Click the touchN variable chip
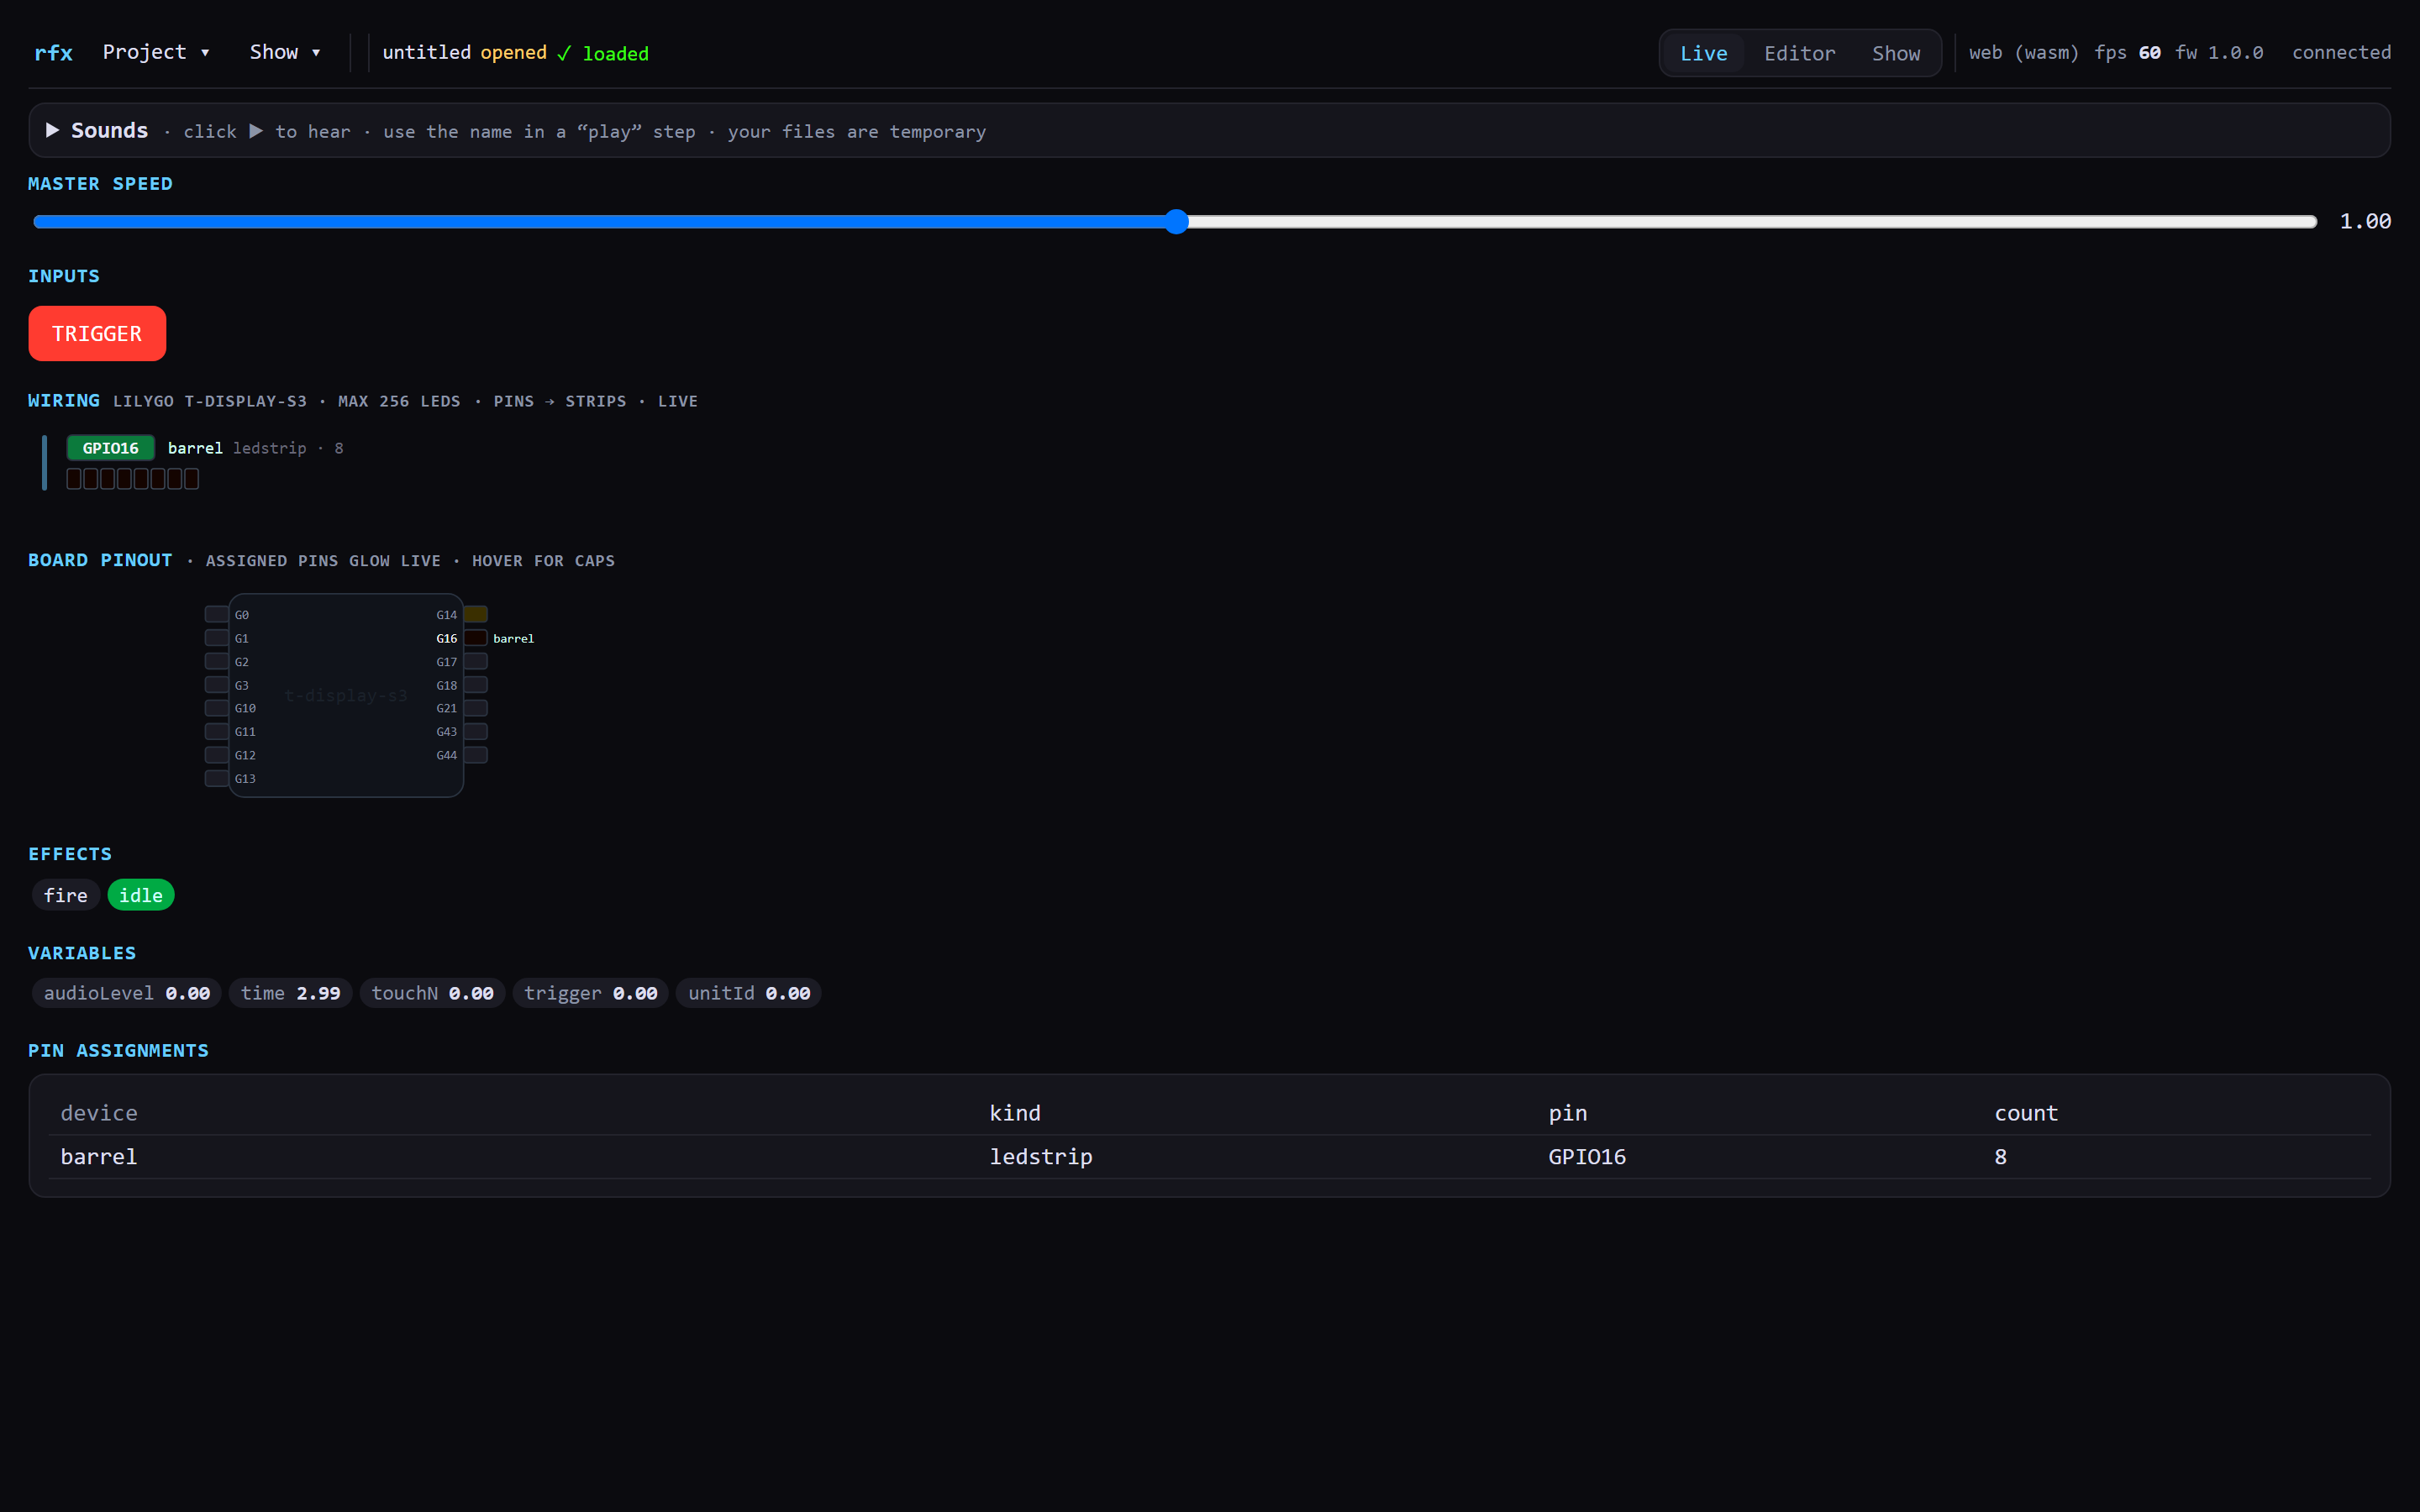This screenshot has width=2420, height=1512. click(x=432, y=993)
